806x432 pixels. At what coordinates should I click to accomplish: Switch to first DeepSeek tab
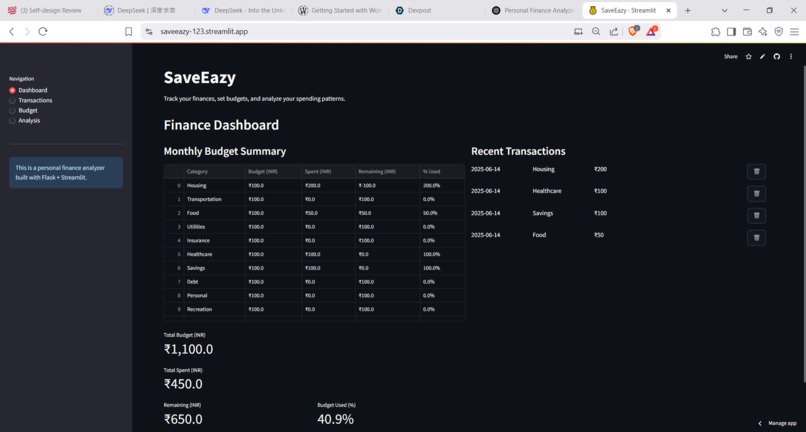tap(145, 10)
